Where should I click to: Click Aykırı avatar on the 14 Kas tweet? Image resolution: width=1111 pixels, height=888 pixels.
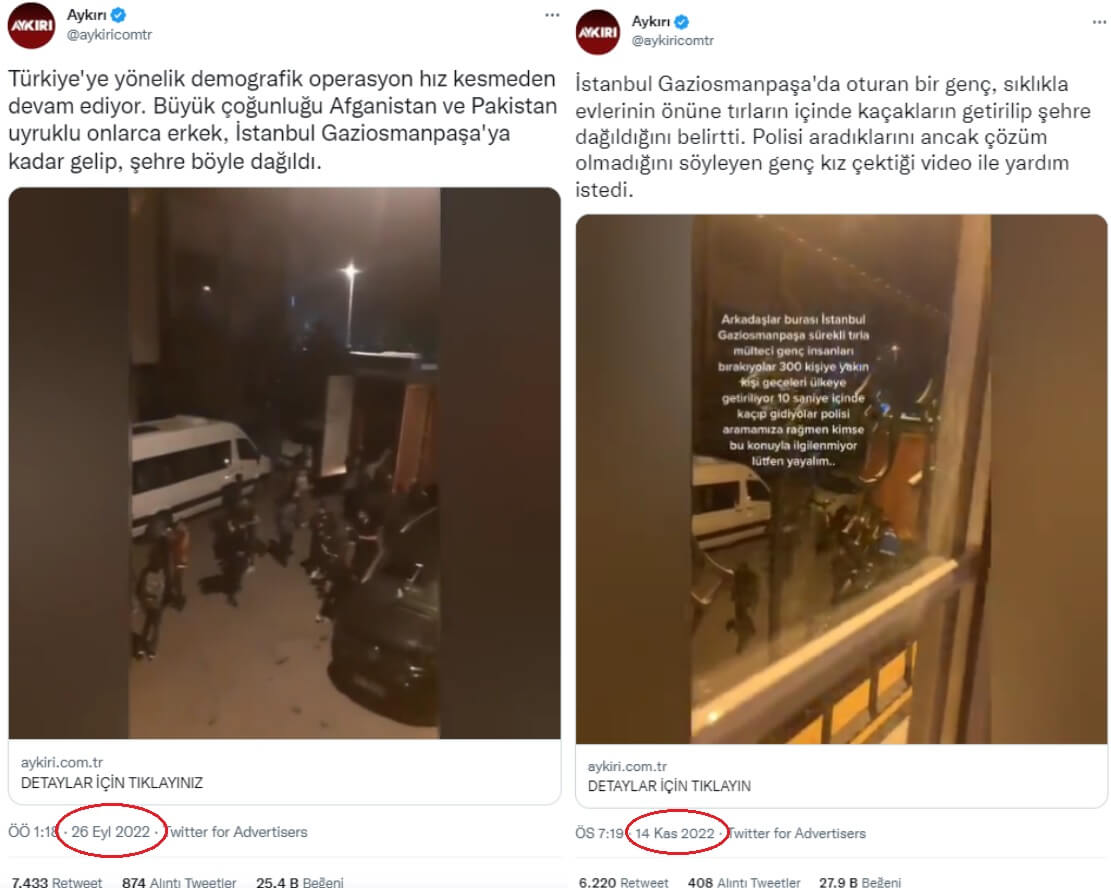click(599, 32)
